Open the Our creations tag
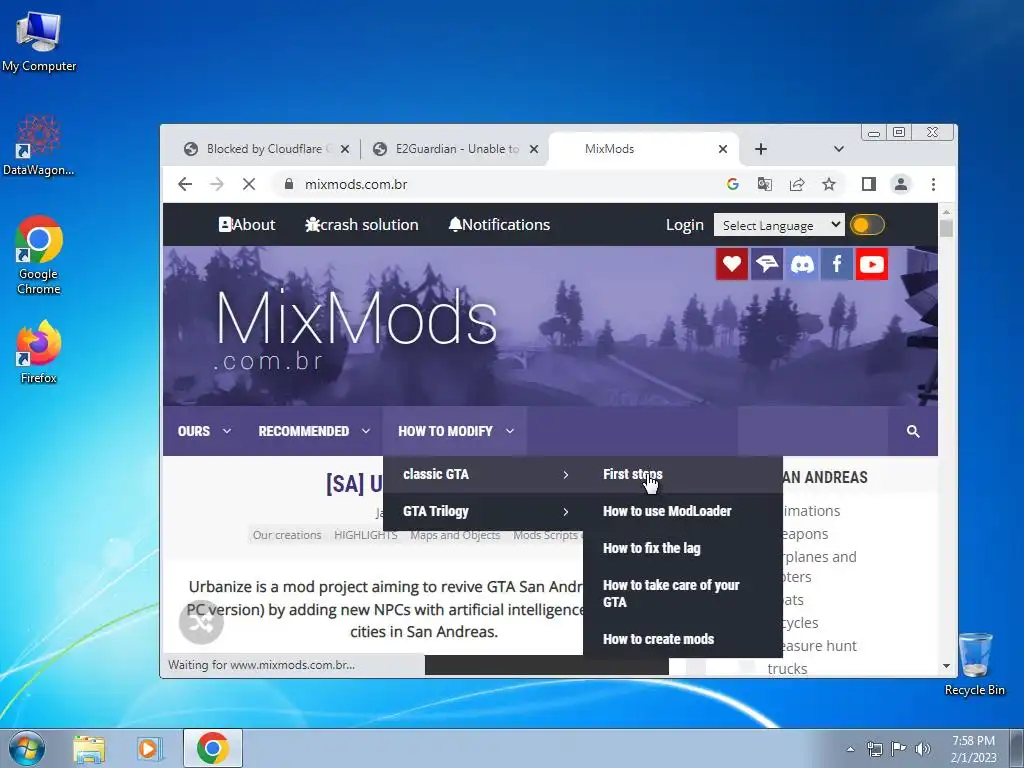Image resolution: width=1024 pixels, height=768 pixels. [287, 535]
